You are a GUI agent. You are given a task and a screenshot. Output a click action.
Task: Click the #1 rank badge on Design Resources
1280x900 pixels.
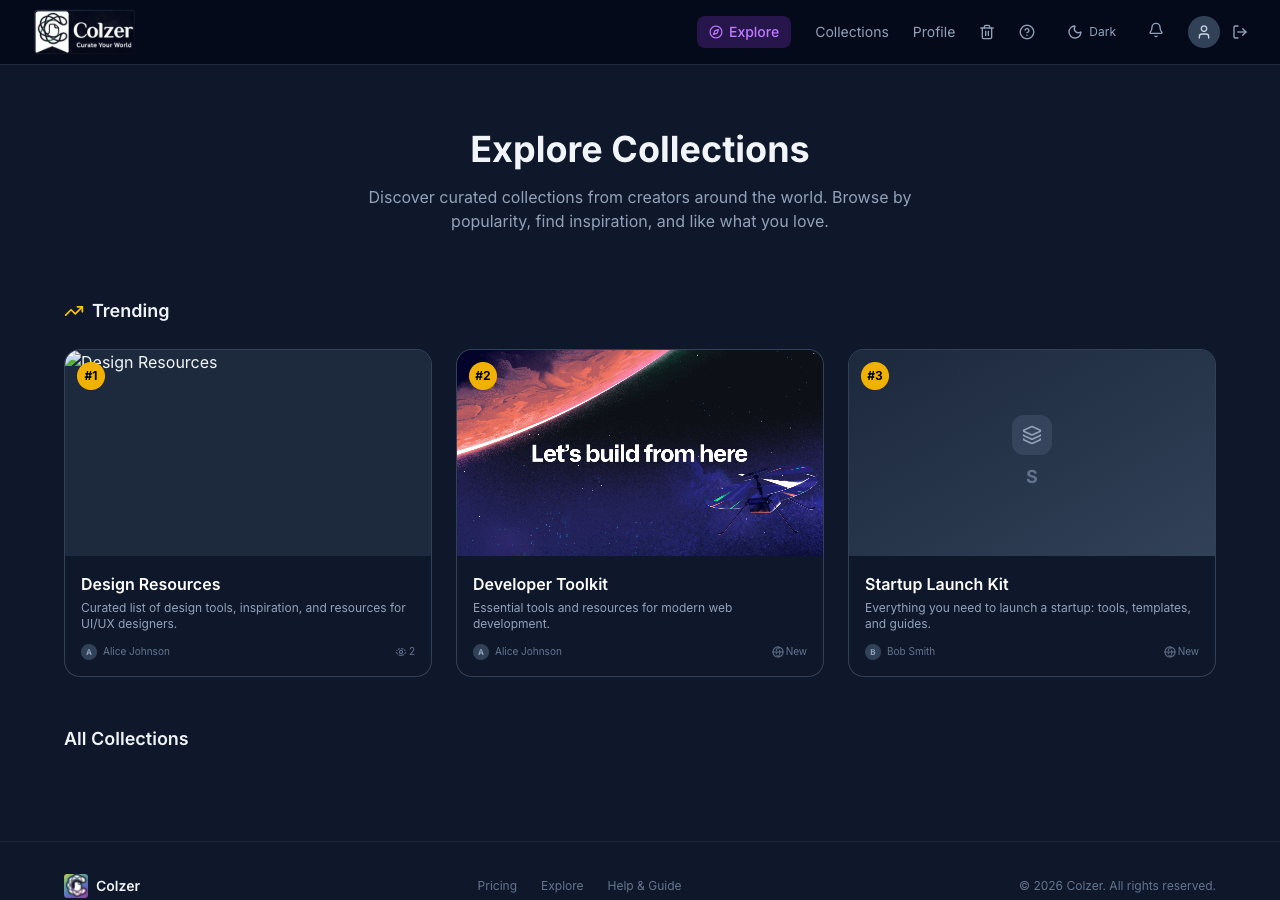tap(91, 375)
